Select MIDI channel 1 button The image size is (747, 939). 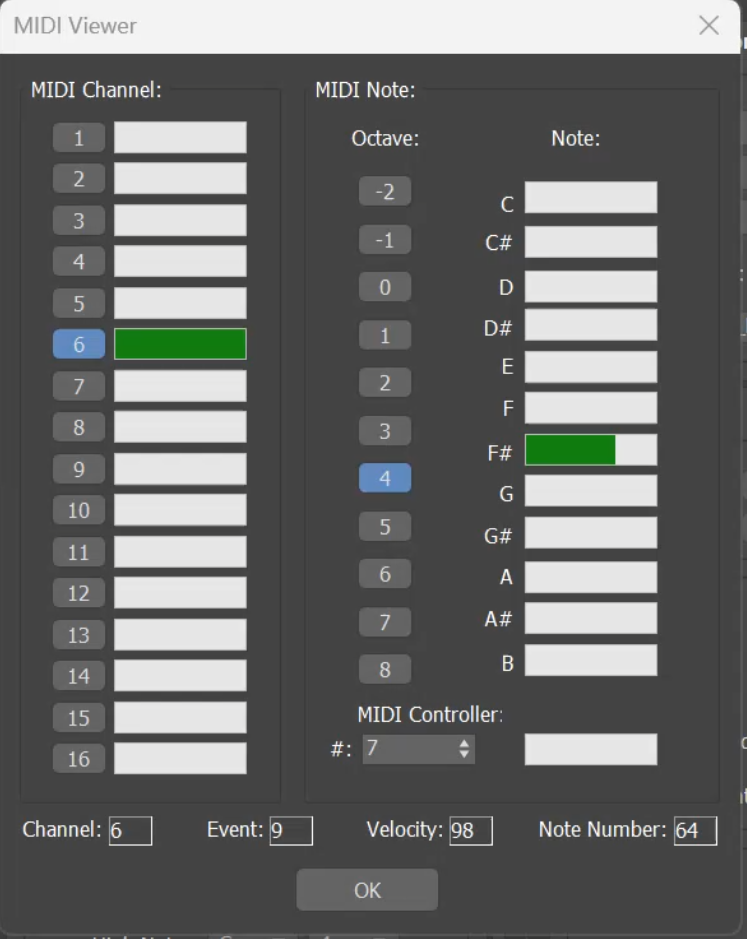pos(79,138)
